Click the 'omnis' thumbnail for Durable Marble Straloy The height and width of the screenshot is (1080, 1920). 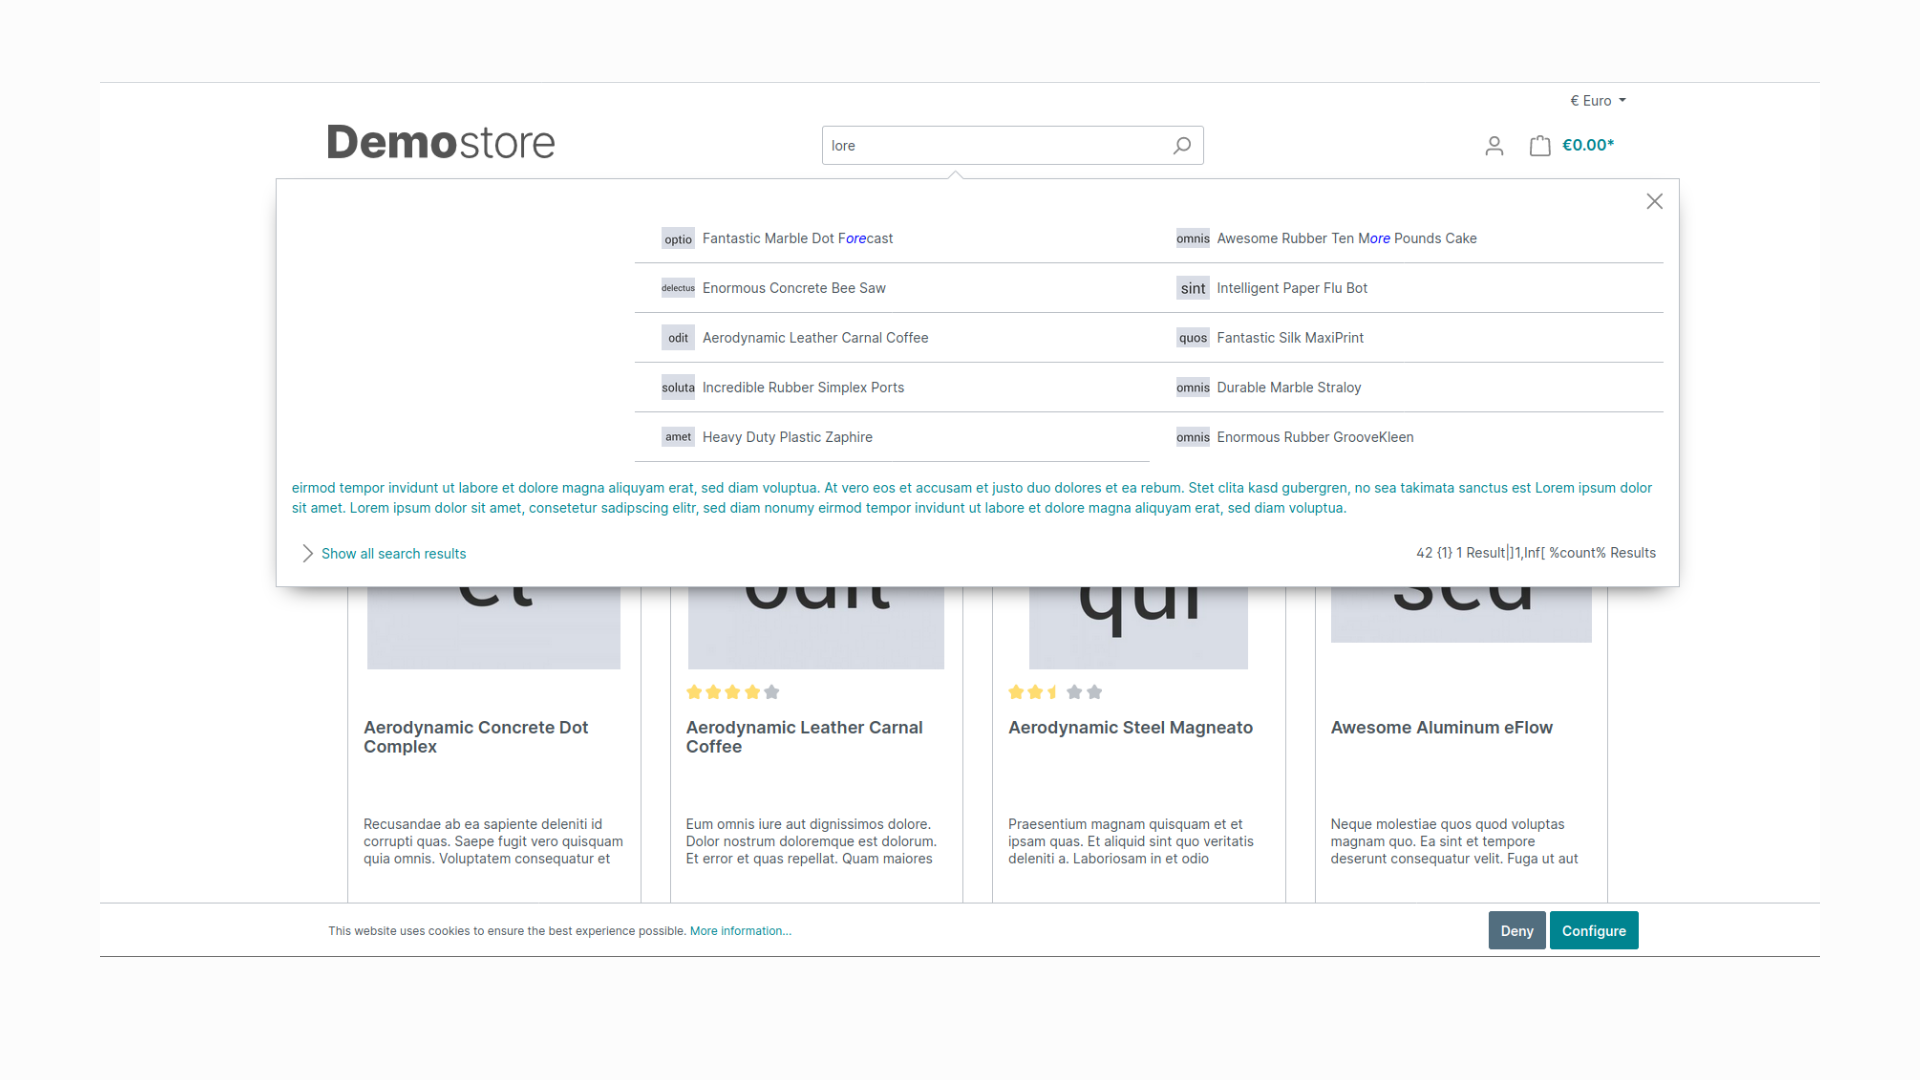(1193, 388)
